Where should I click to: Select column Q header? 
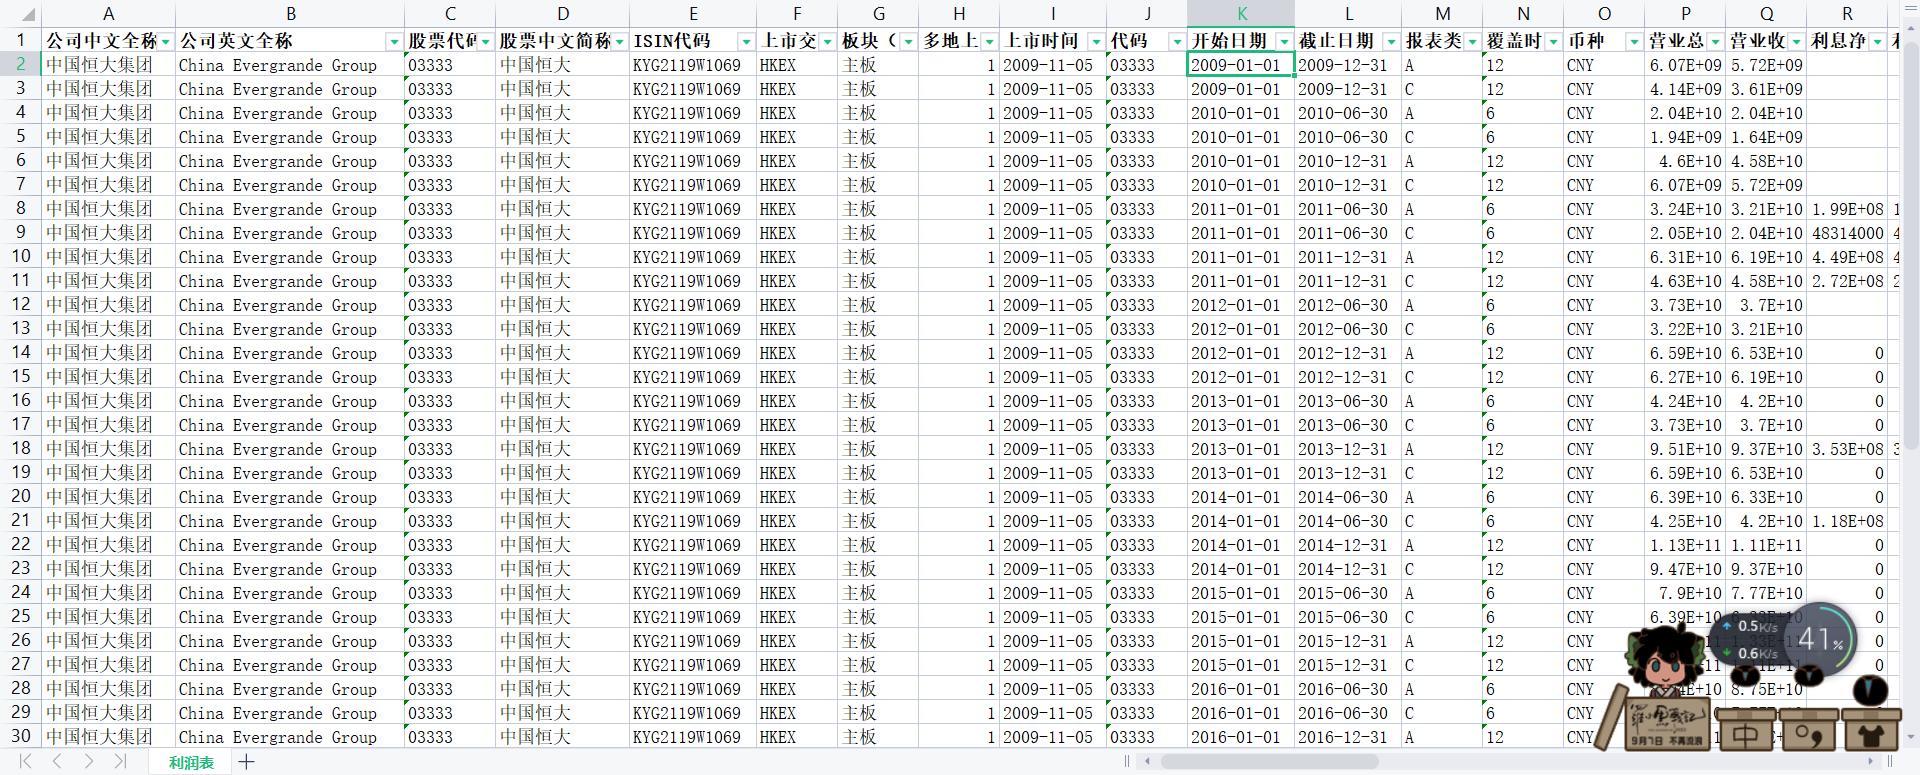point(1766,14)
